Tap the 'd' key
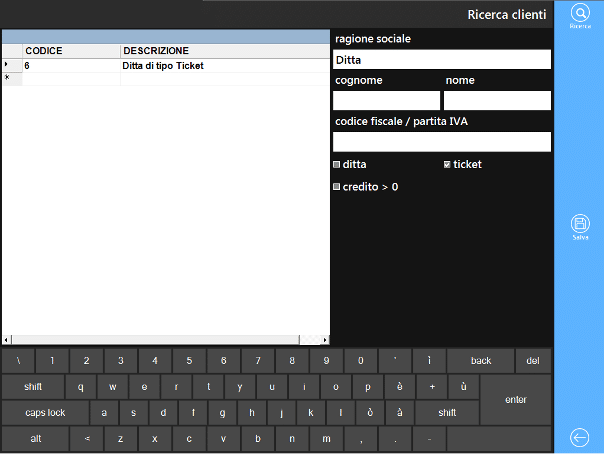The height and width of the screenshot is (454, 604). pos(163,412)
